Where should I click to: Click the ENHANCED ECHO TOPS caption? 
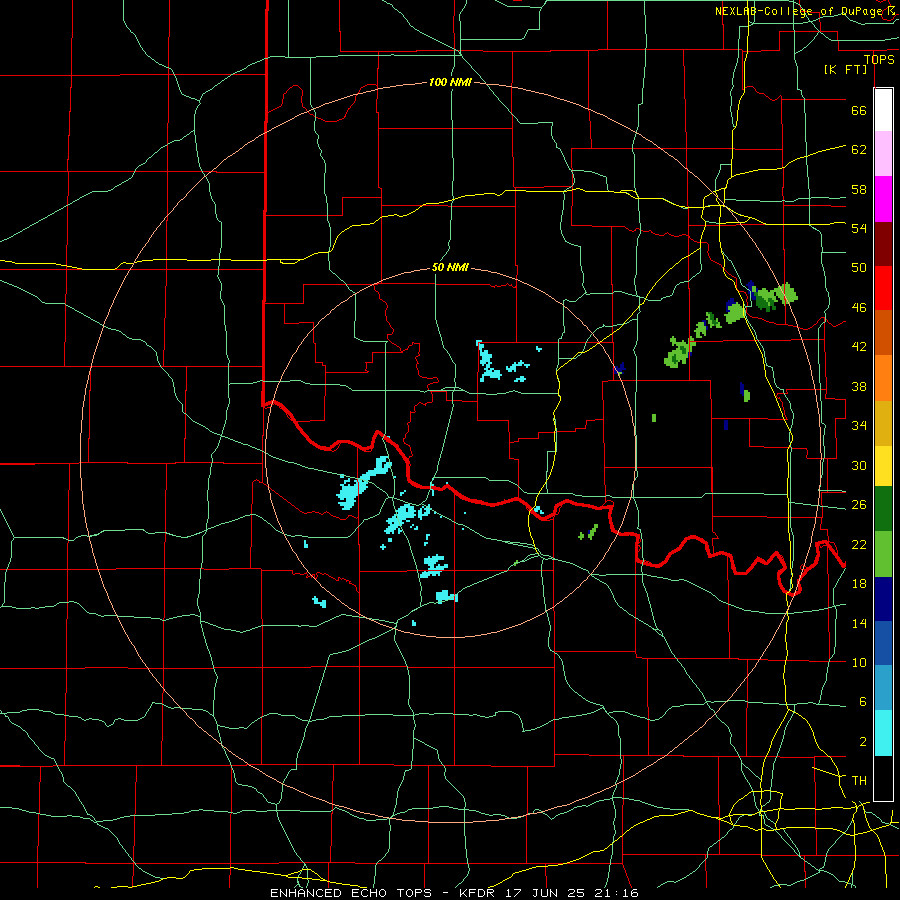tap(351, 893)
